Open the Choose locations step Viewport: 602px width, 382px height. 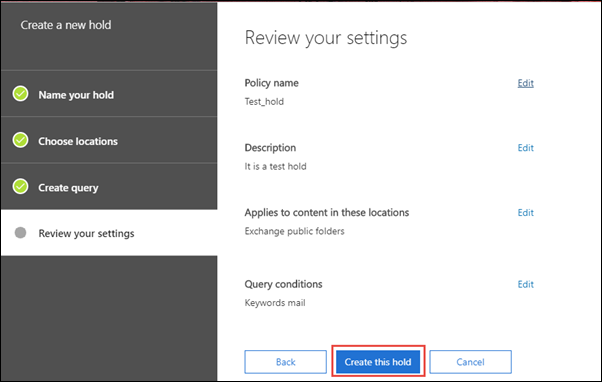pos(109,141)
